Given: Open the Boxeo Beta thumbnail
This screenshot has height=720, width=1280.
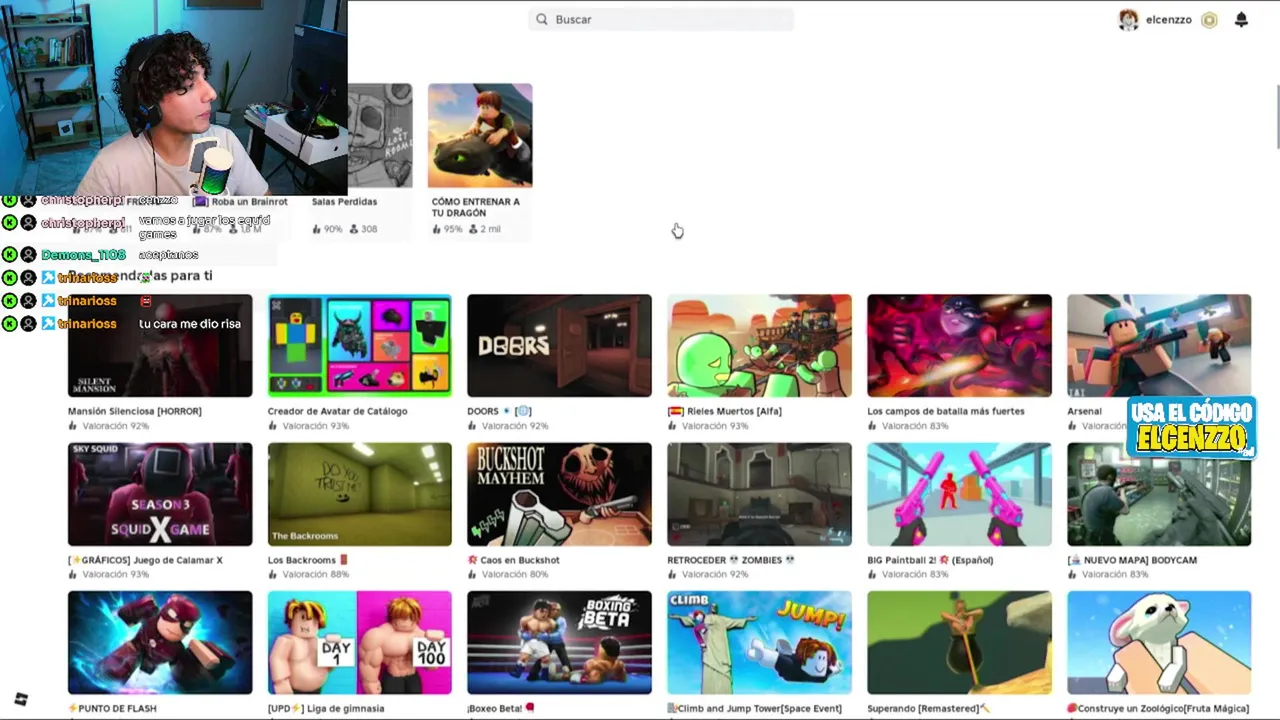Looking at the screenshot, I should [559, 642].
